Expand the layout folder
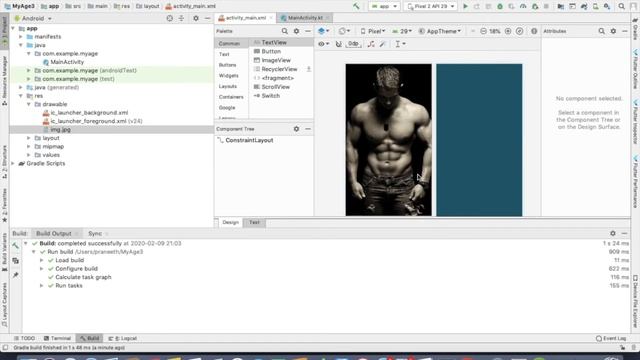 click(x=29, y=138)
